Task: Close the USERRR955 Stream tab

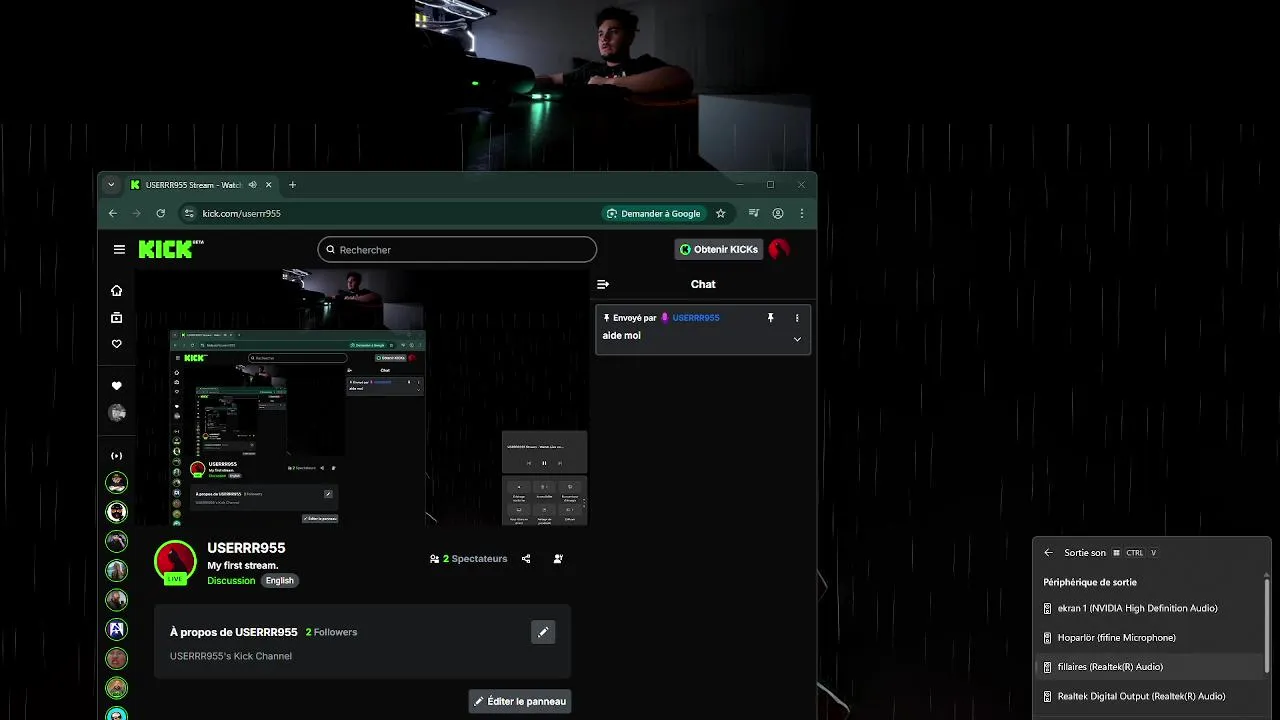Action: tap(269, 185)
